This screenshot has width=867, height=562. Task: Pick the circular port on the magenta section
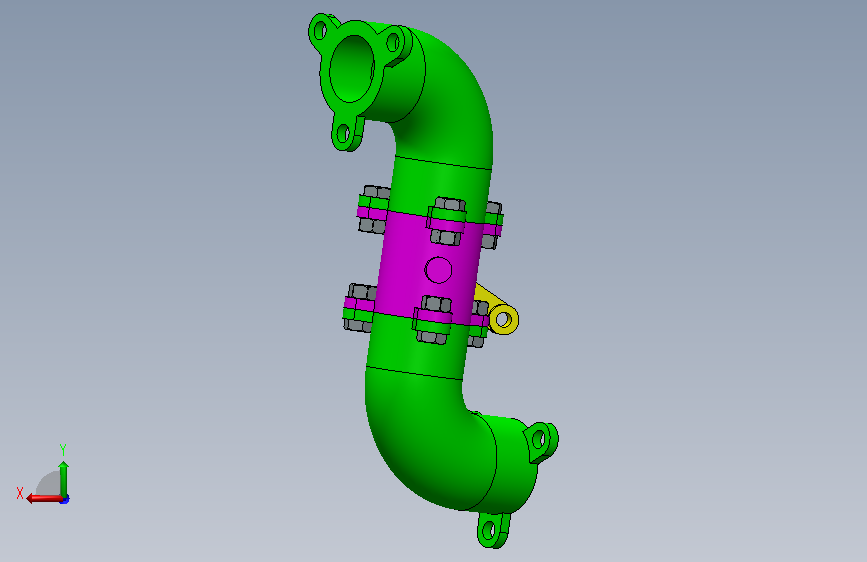438,270
